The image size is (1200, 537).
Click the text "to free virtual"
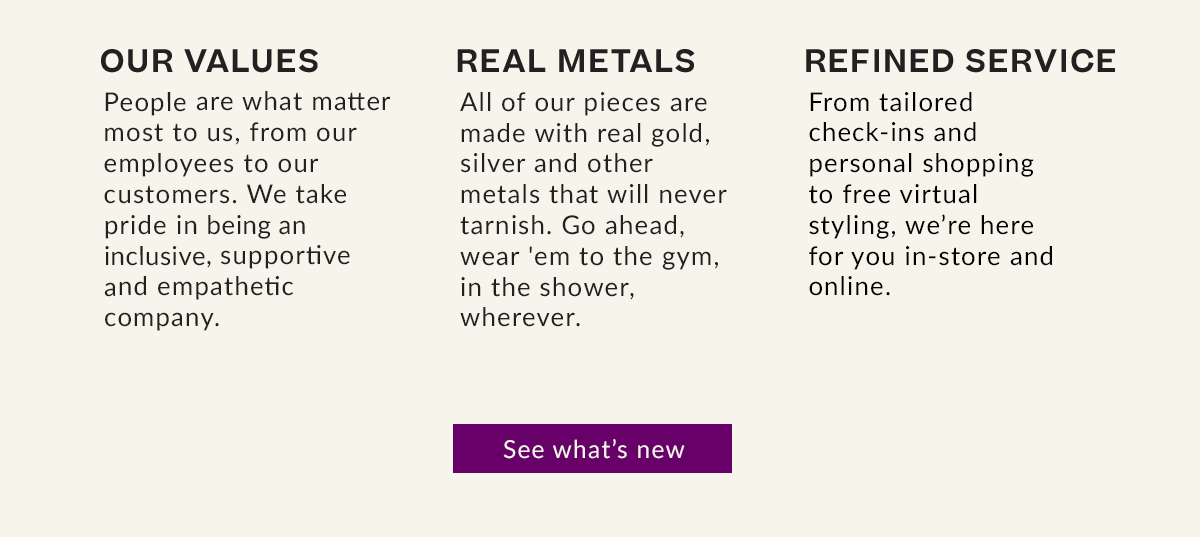point(893,194)
